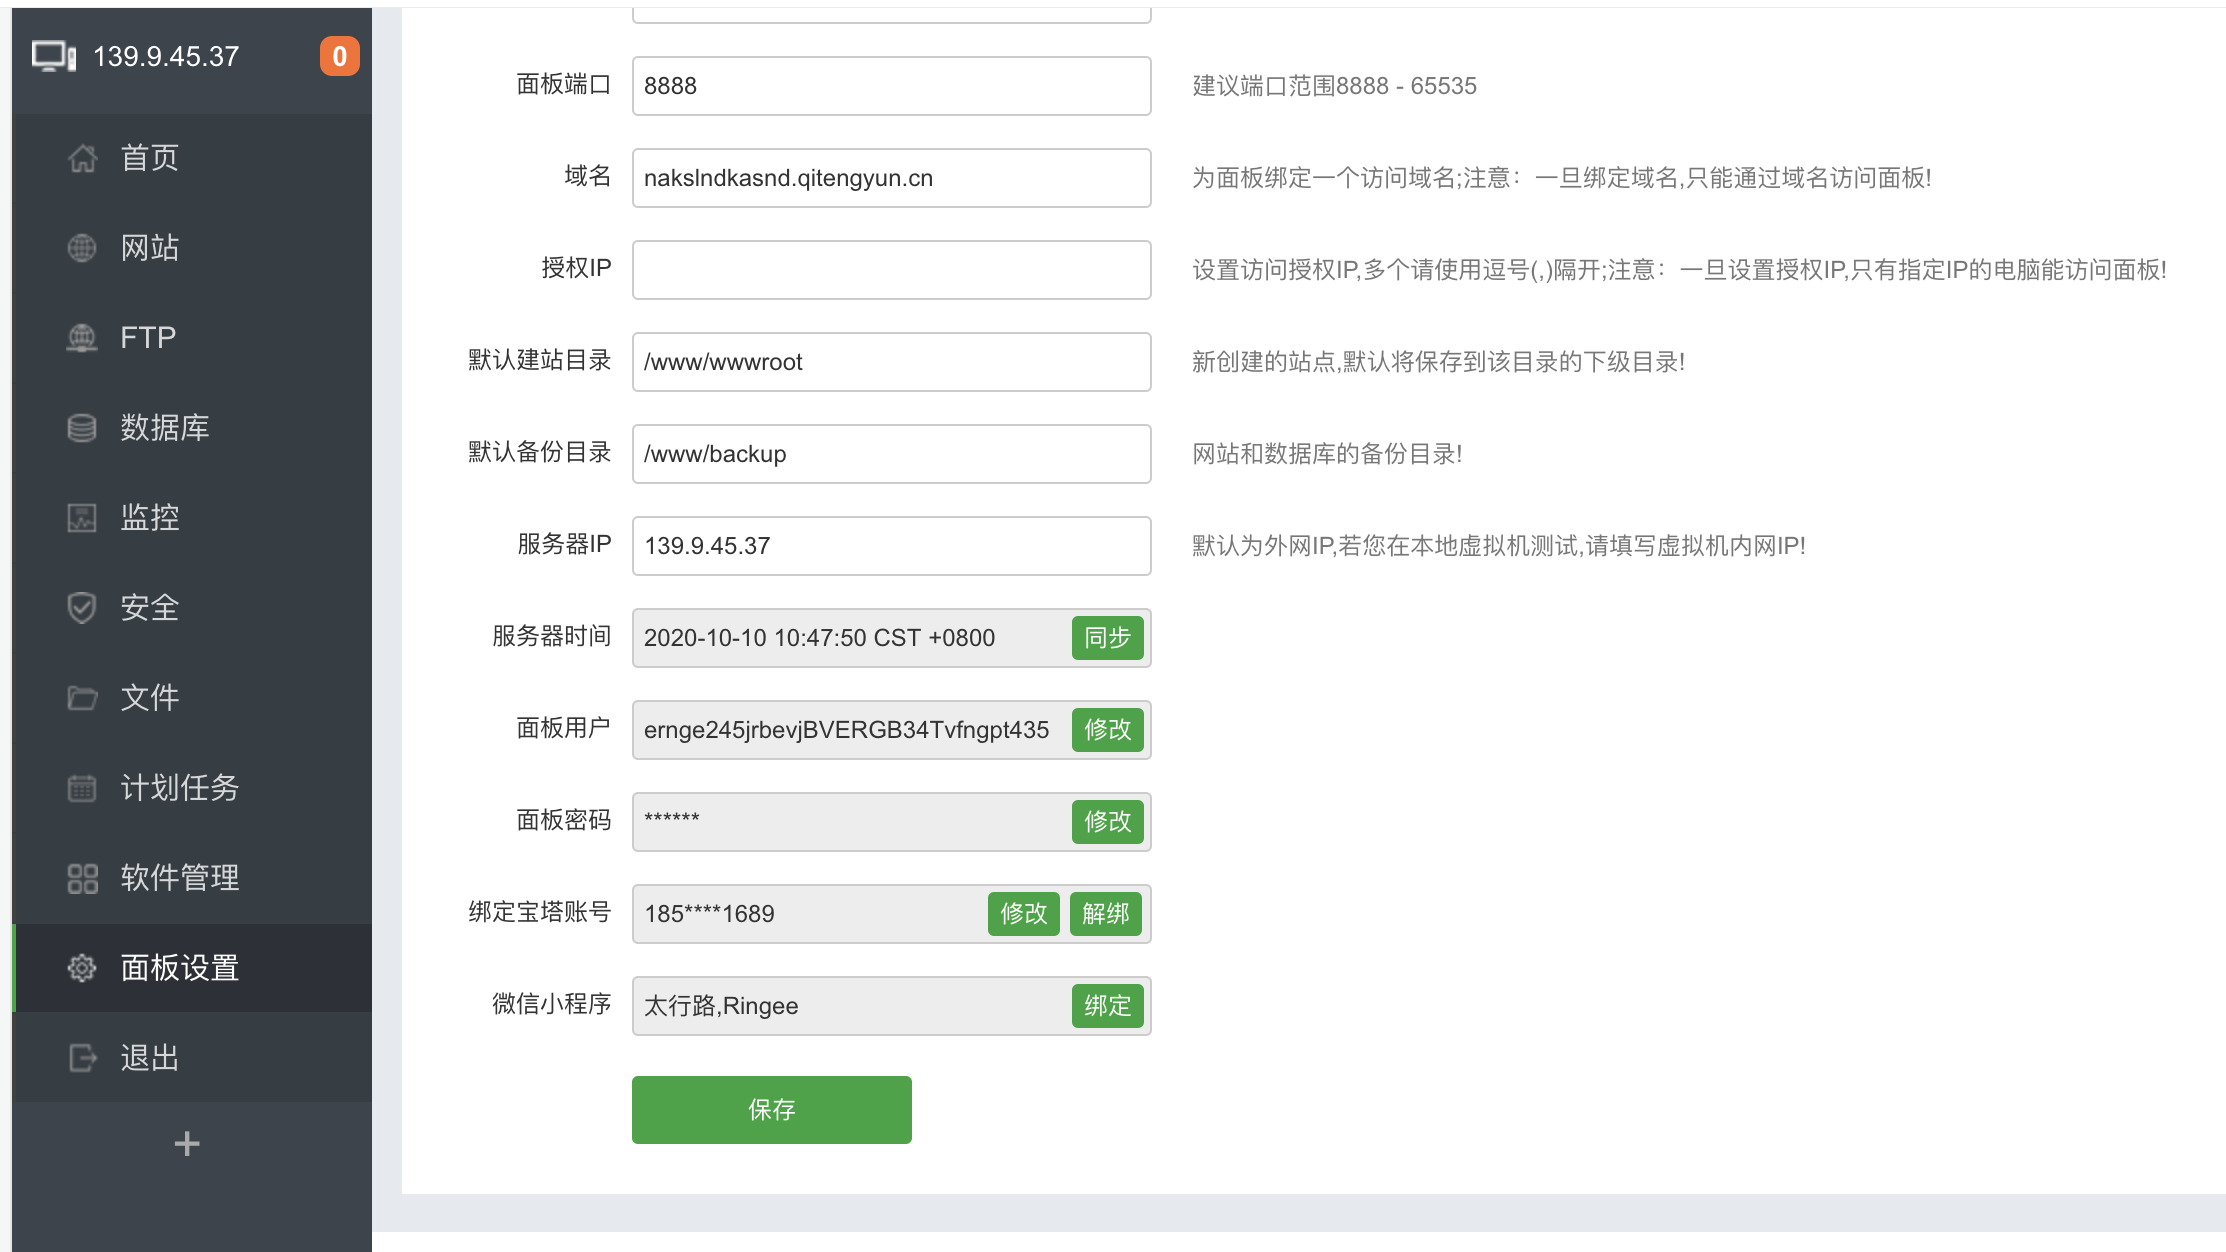
Task: Click the FTP sidebar icon
Action: (x=82, y=338)
